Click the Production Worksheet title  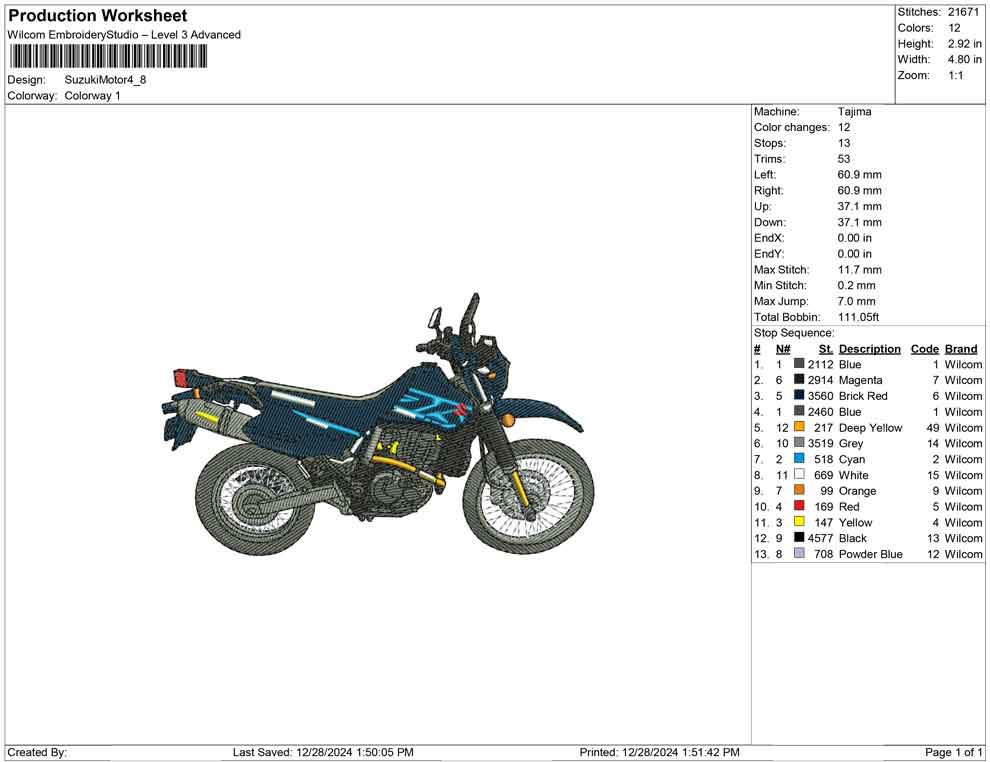(x=97, y=15)
